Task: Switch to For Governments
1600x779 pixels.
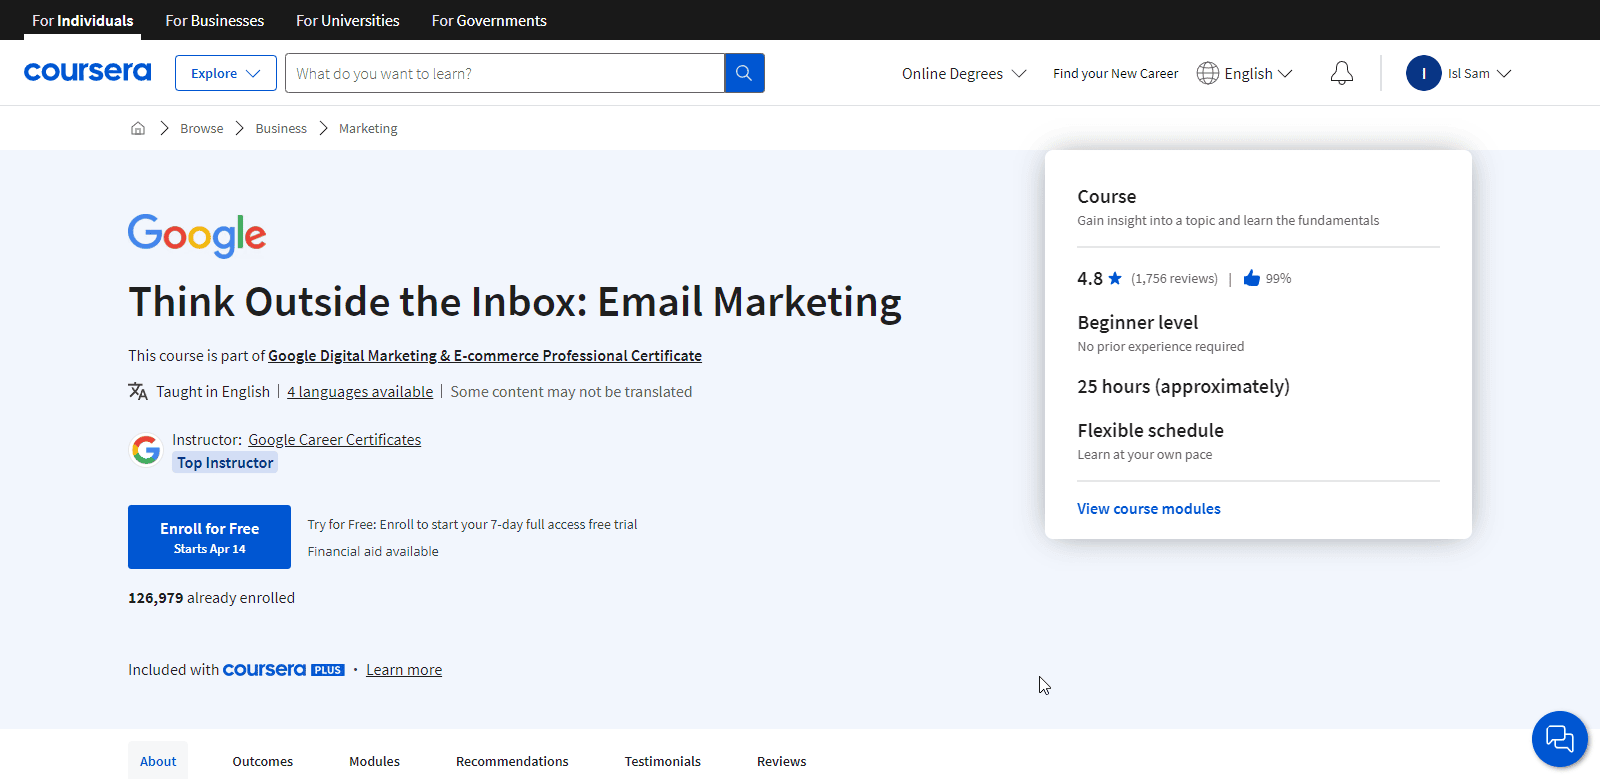Action: 489,20
